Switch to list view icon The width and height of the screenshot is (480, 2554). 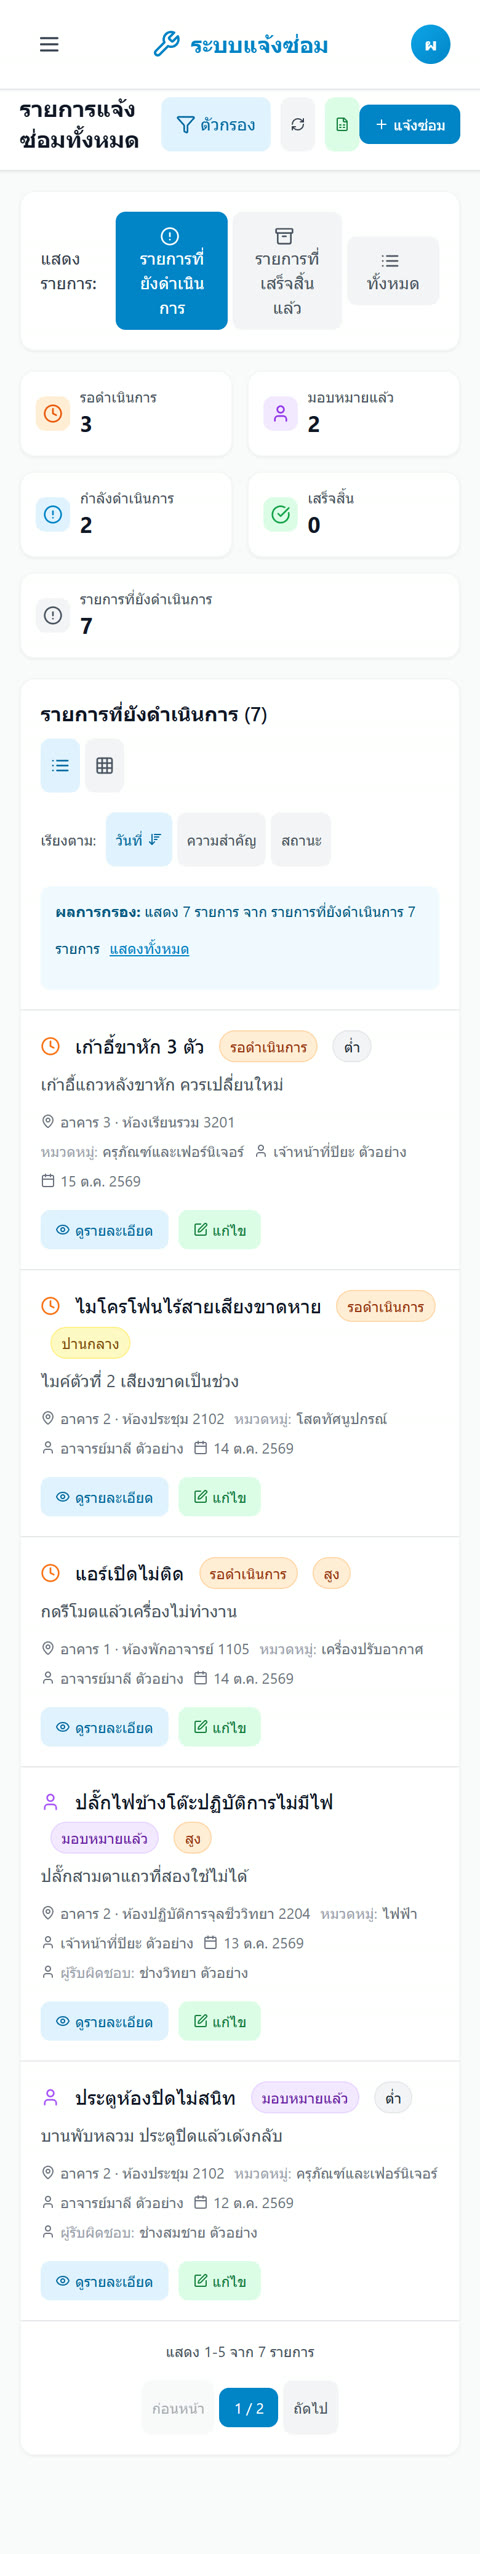tap(60, 765)
